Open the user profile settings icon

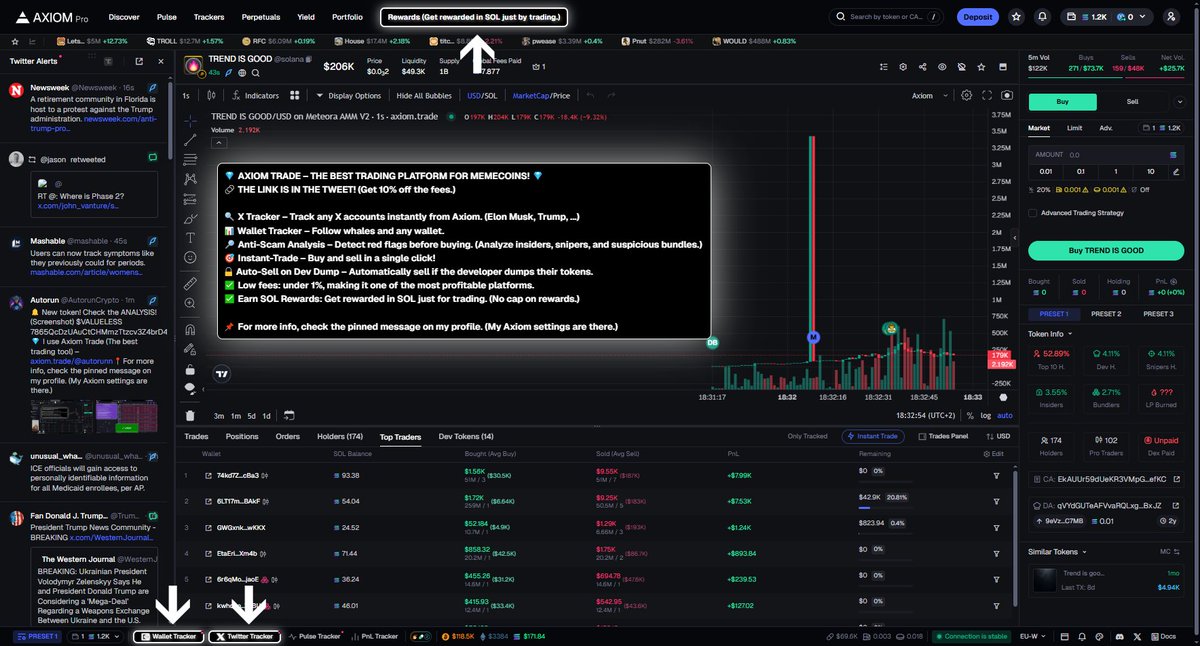tap(1171, 17)
